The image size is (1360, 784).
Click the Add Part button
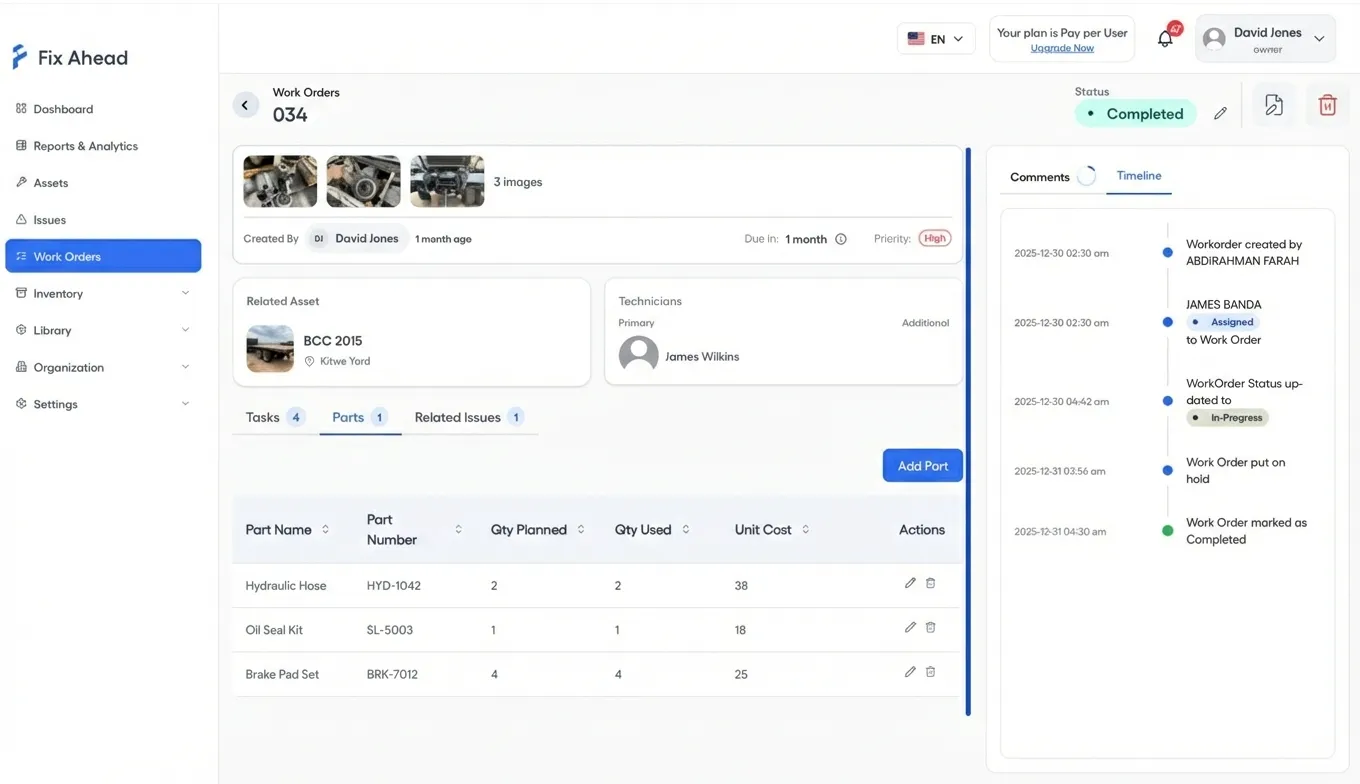click(x=921, y=465)
